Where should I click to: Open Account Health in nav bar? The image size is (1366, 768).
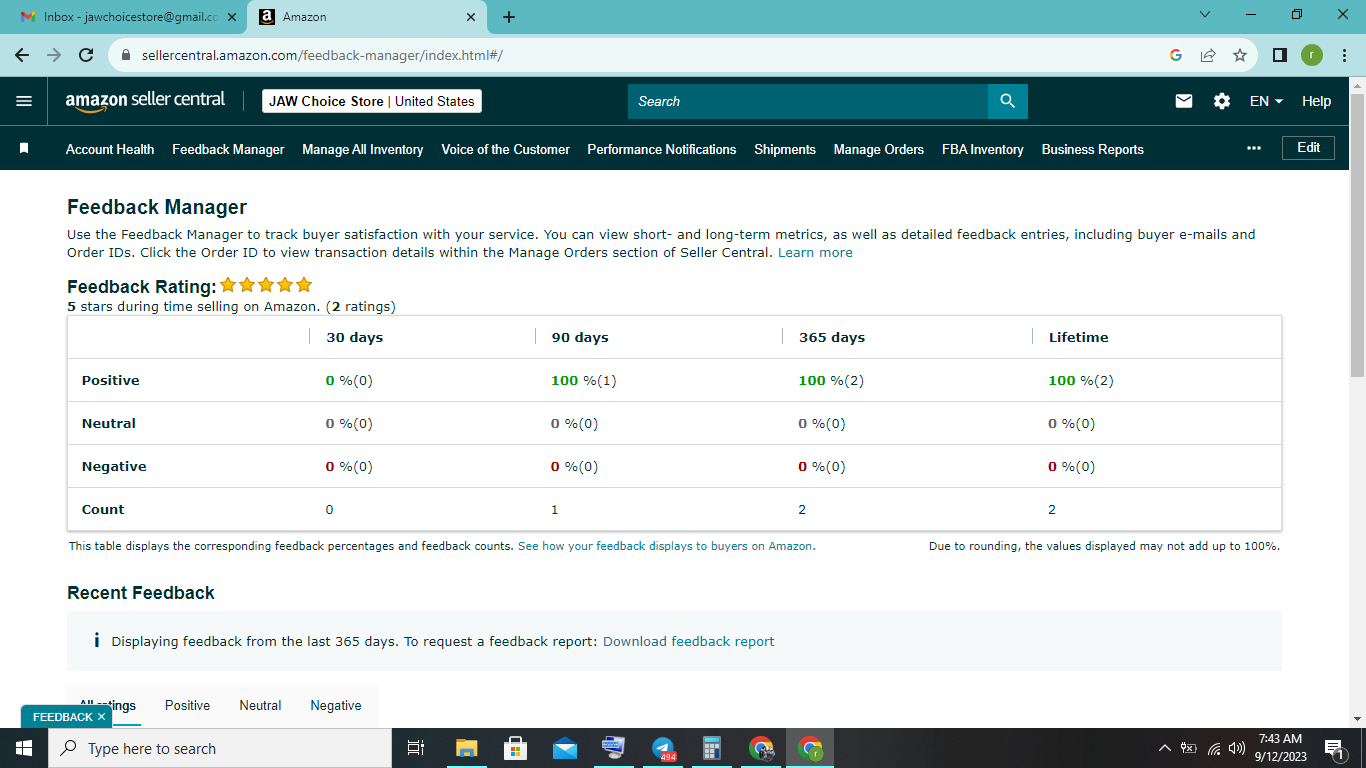point(110,149)
